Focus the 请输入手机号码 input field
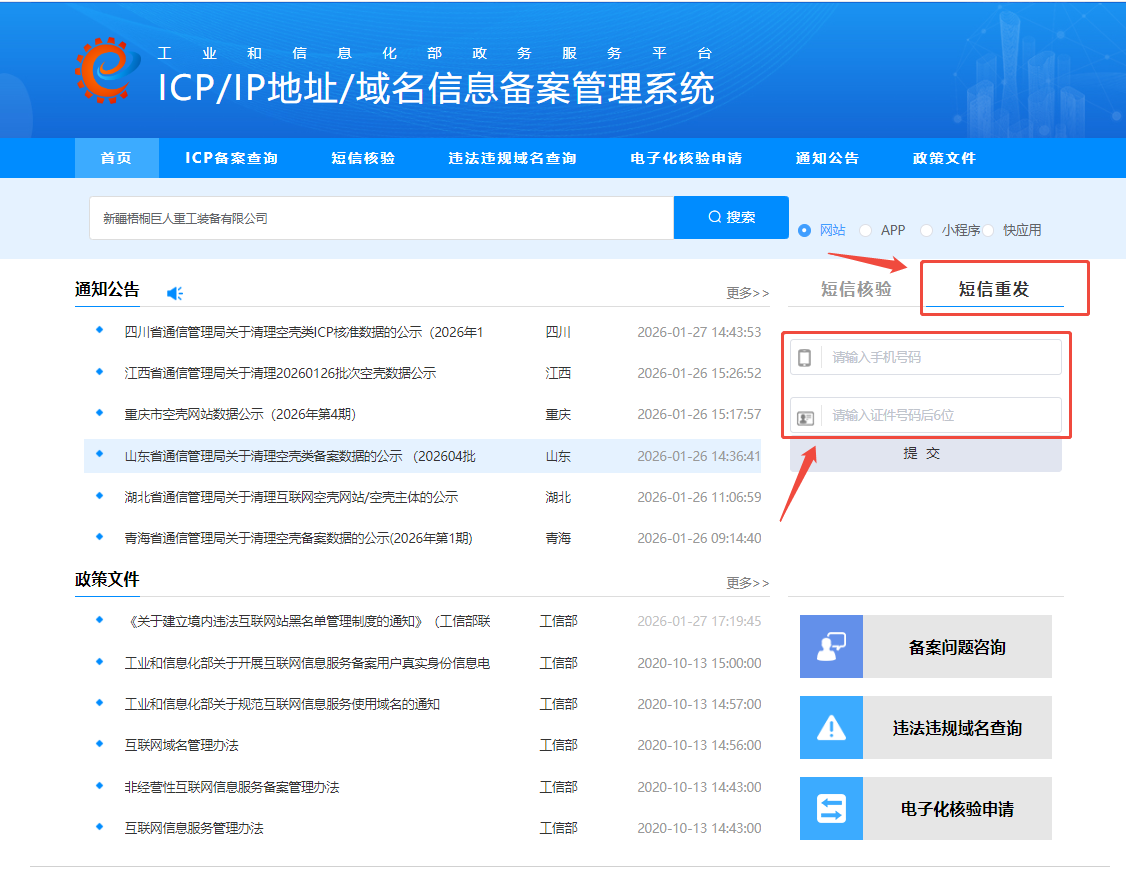 (x=940, y=358)
